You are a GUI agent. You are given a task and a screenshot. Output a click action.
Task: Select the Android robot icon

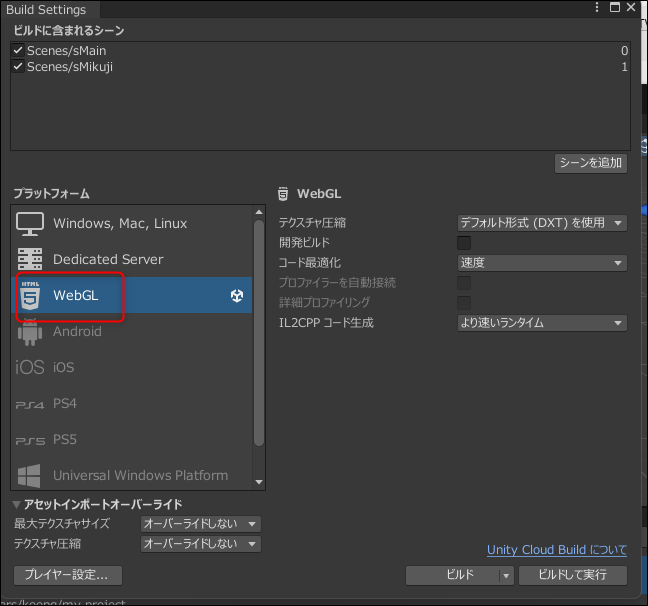pyautogui.click(x=30, y=332)
